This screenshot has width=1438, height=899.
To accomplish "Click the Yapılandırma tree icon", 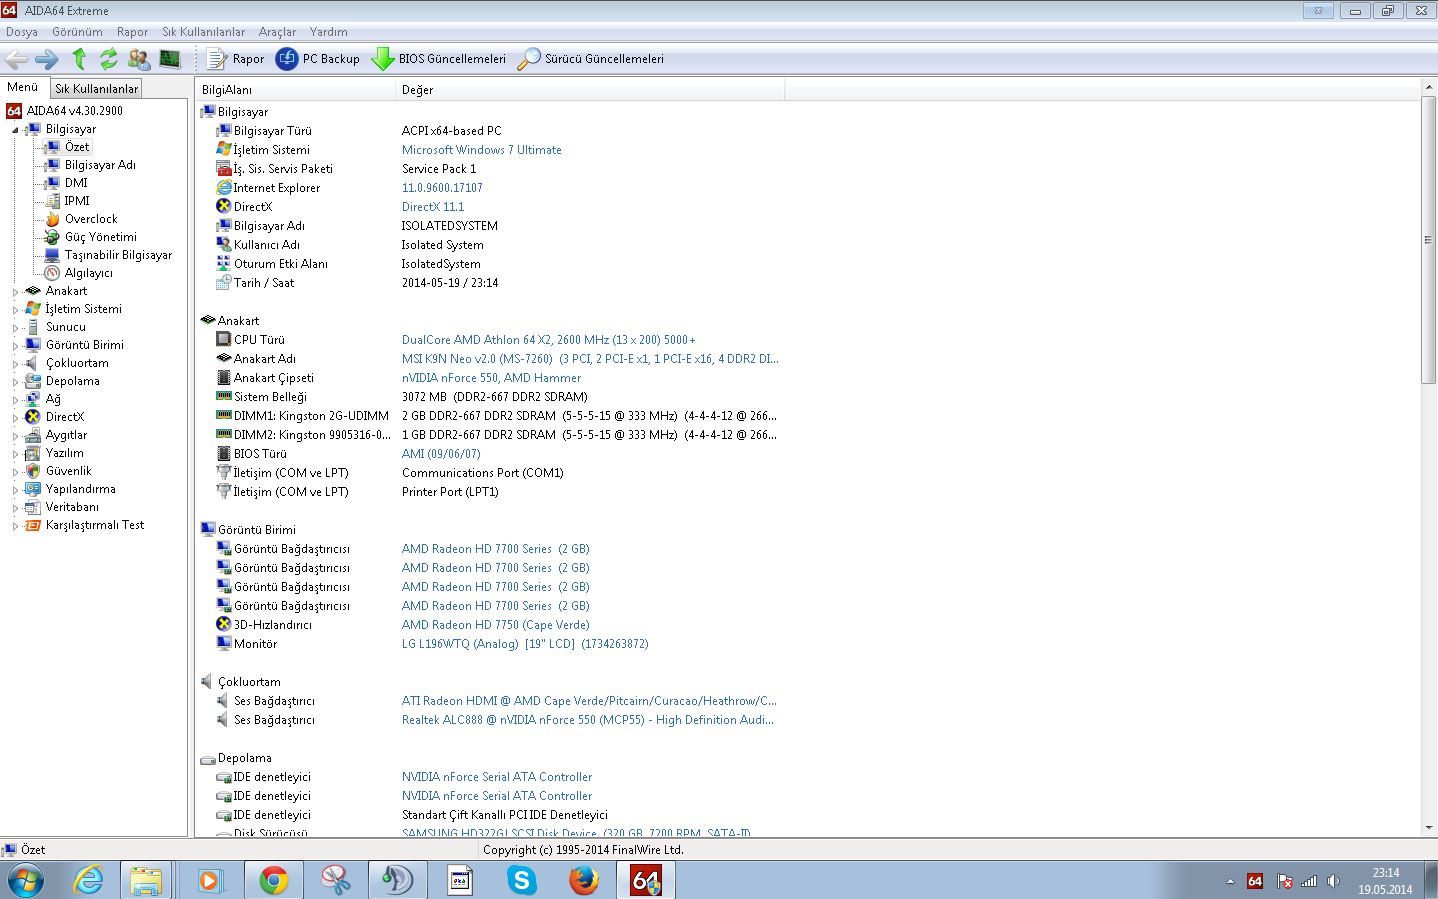I will pos(33,489).
